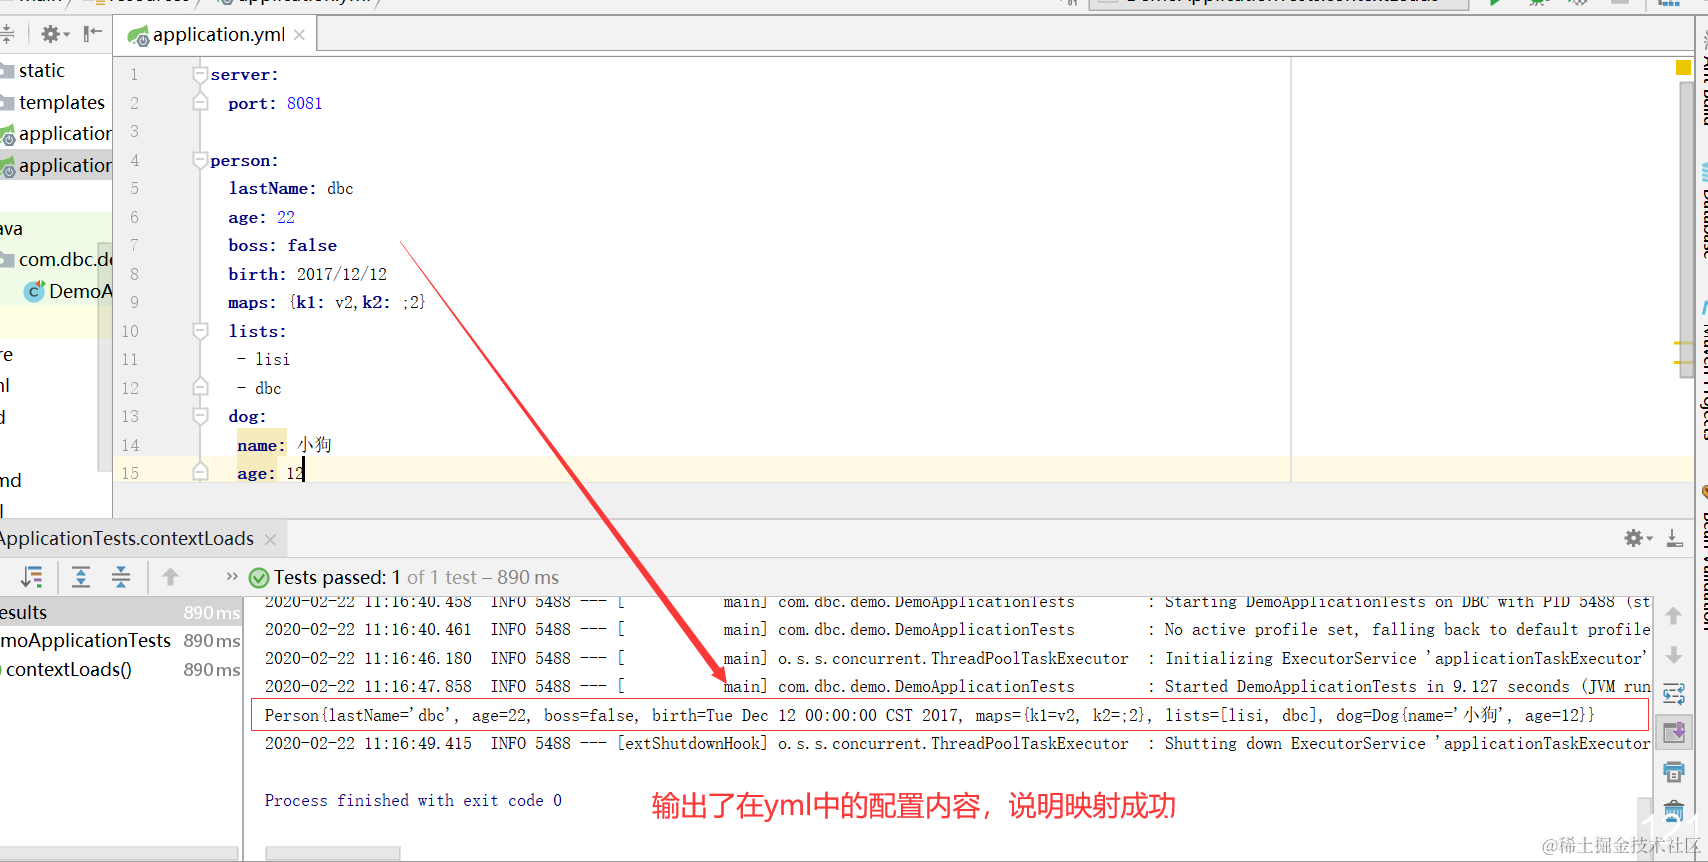Sort test results with sort icon
Viewport: 1708px width, 862px height.
click(x=32, y=577)
